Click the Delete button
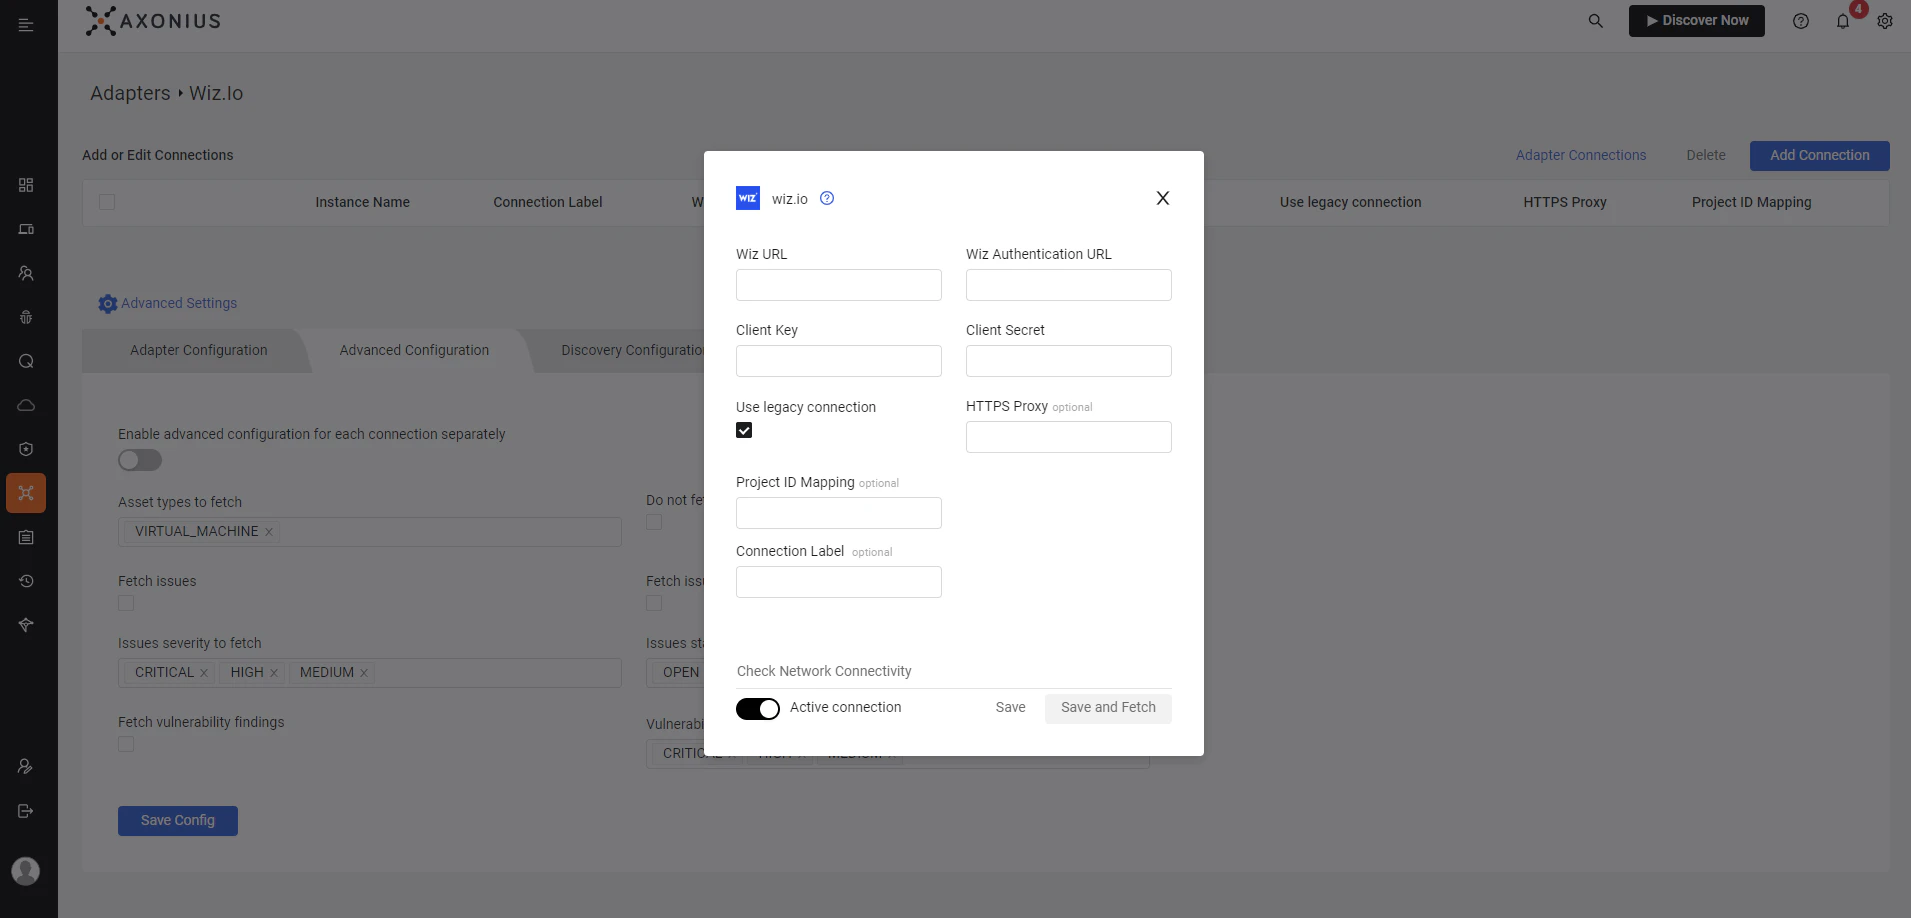 1706,155
